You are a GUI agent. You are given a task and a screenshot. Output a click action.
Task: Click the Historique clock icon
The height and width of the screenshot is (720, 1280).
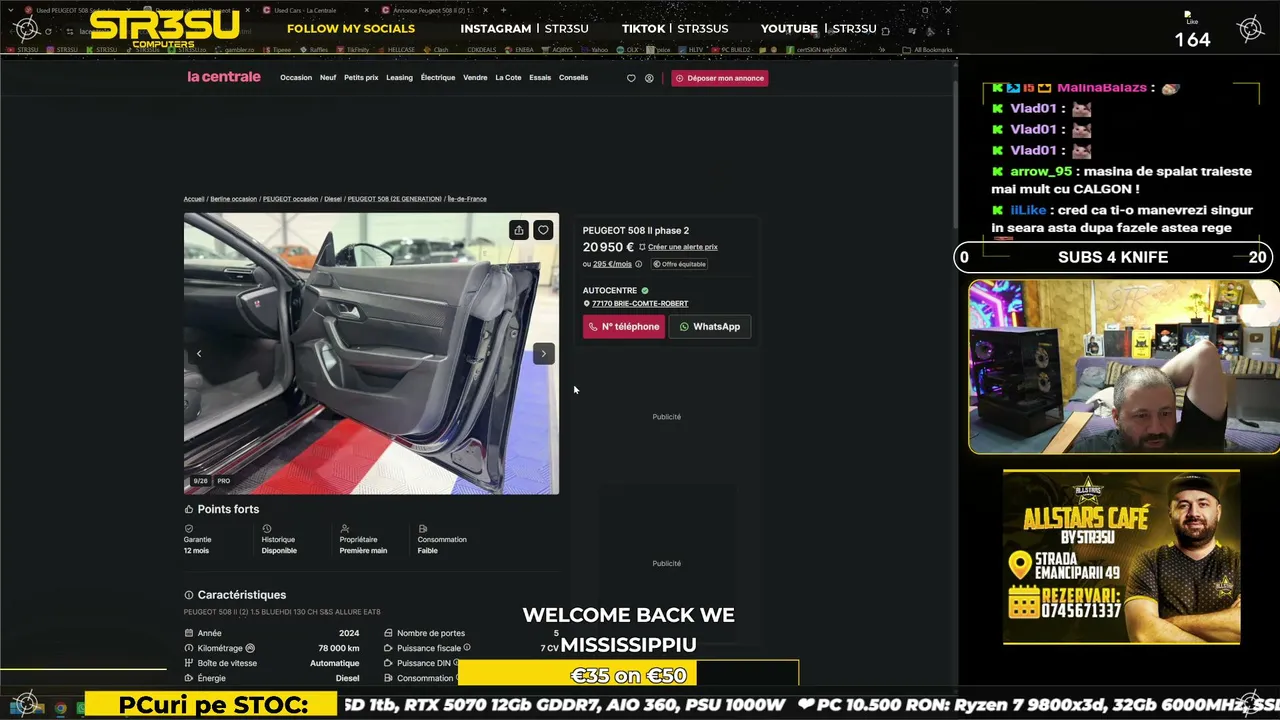click(267, 528)
